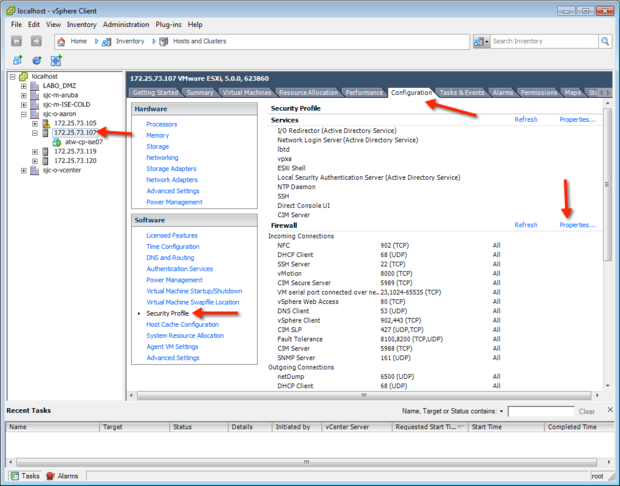
Task: Click the sjc-o-vcenter datacenter icon
Action: coord(35,170)
